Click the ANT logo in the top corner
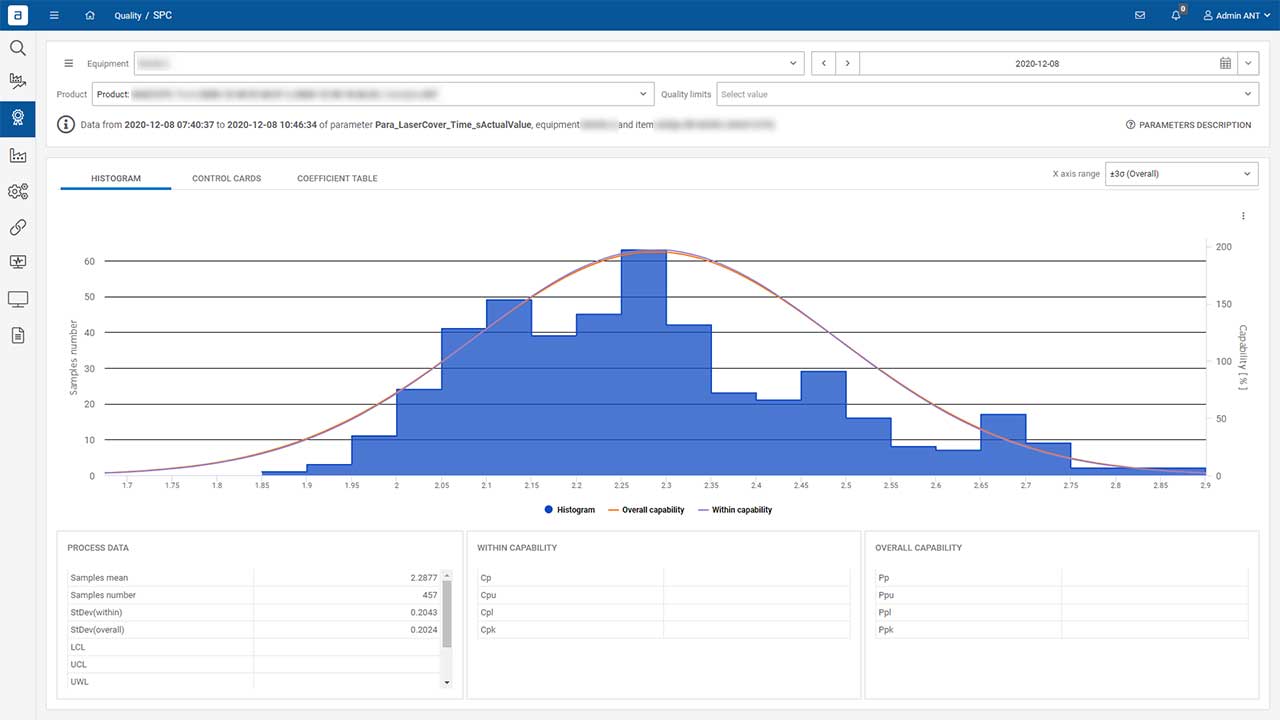Screen dimensions: 1280x720 (x=17, y=15)
